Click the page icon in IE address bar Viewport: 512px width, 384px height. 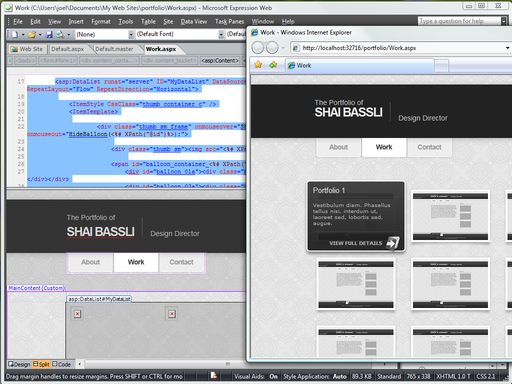tap(295, 48)
